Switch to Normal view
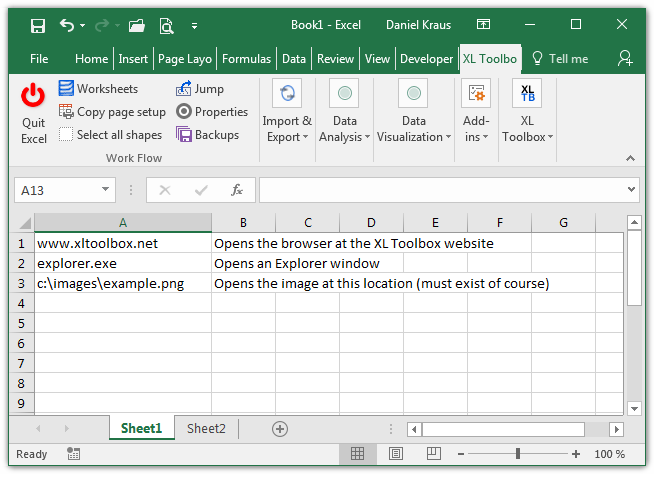The width and height of the screenshot is (655, 477). point(358,454)
